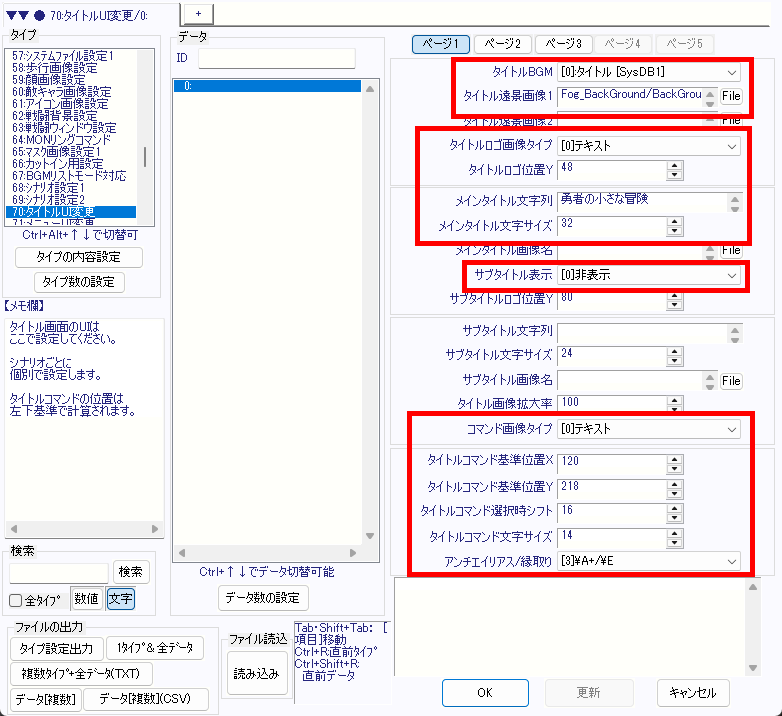Toggle the 文字 search mode button
The image size is (782, 716).
[120, 599]
